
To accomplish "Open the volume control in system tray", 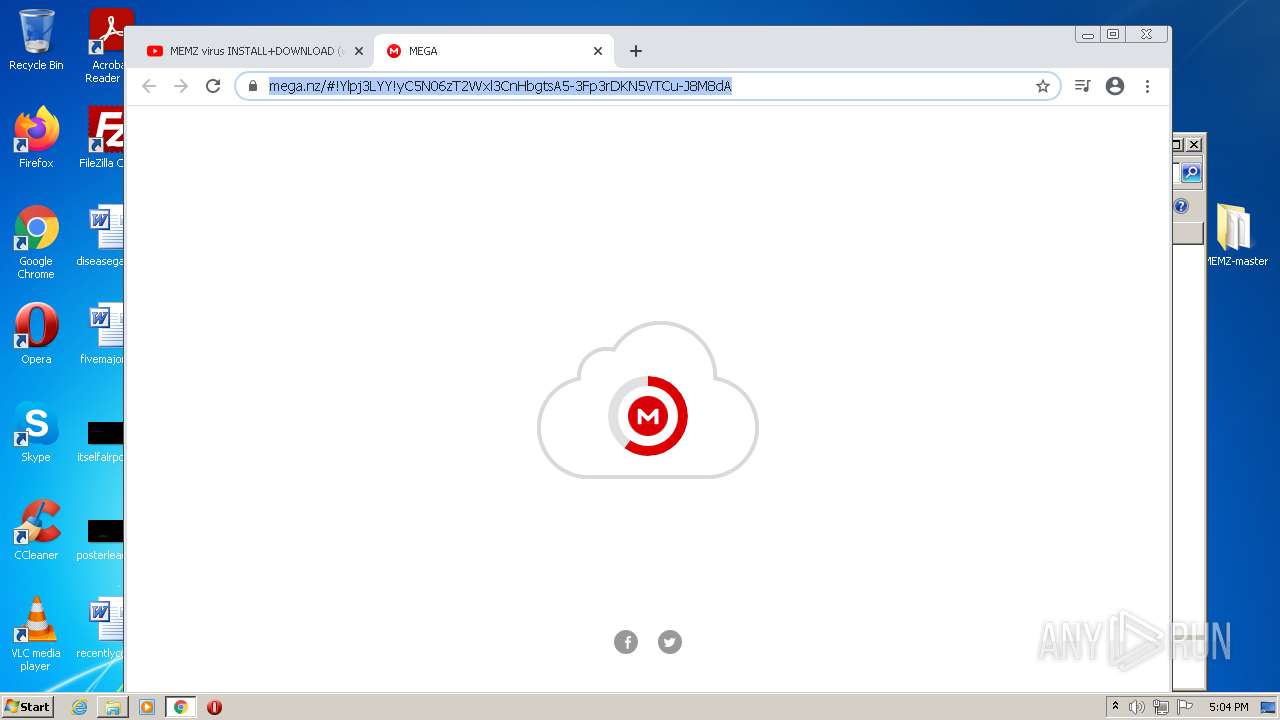I will coord(1137,707).
